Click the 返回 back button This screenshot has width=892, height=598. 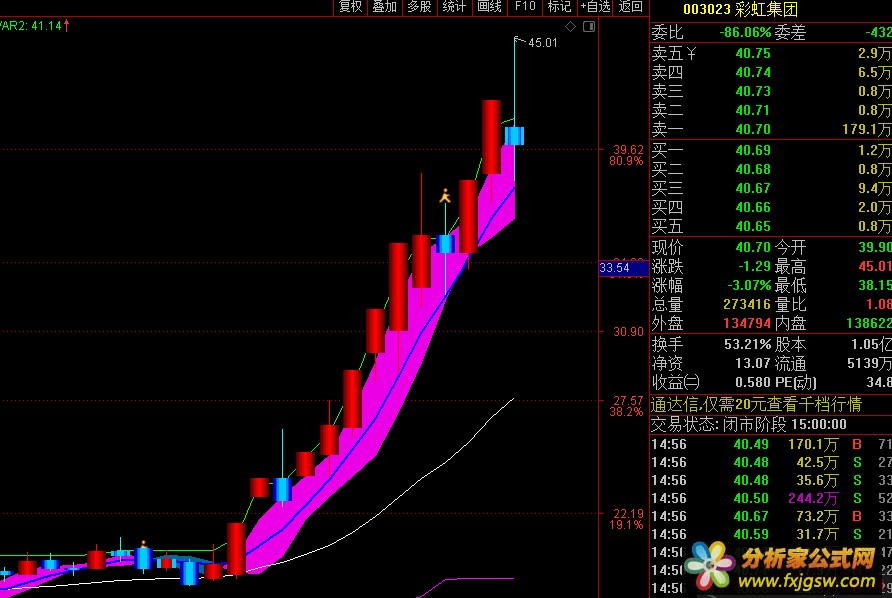click(x=630, y=7)
